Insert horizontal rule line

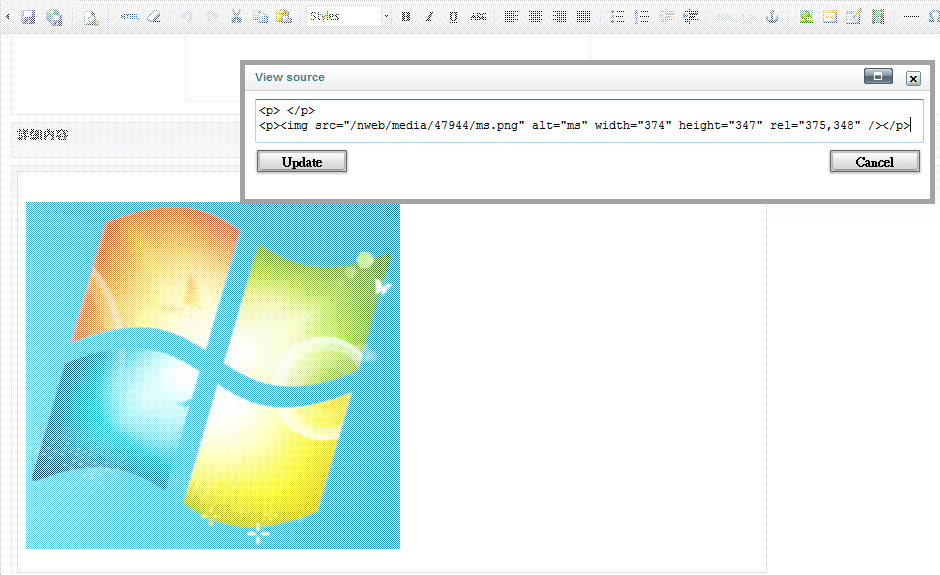[x=911, y=17]
